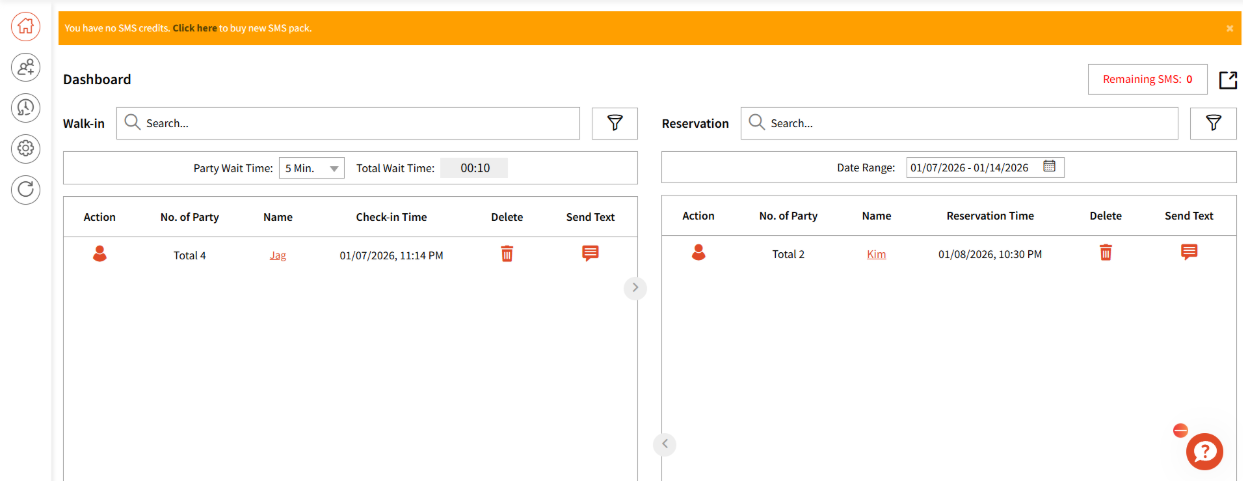Close the orange SMS credits banner
This screenshot has height=481, width=1243.
tap(1229, 29)
